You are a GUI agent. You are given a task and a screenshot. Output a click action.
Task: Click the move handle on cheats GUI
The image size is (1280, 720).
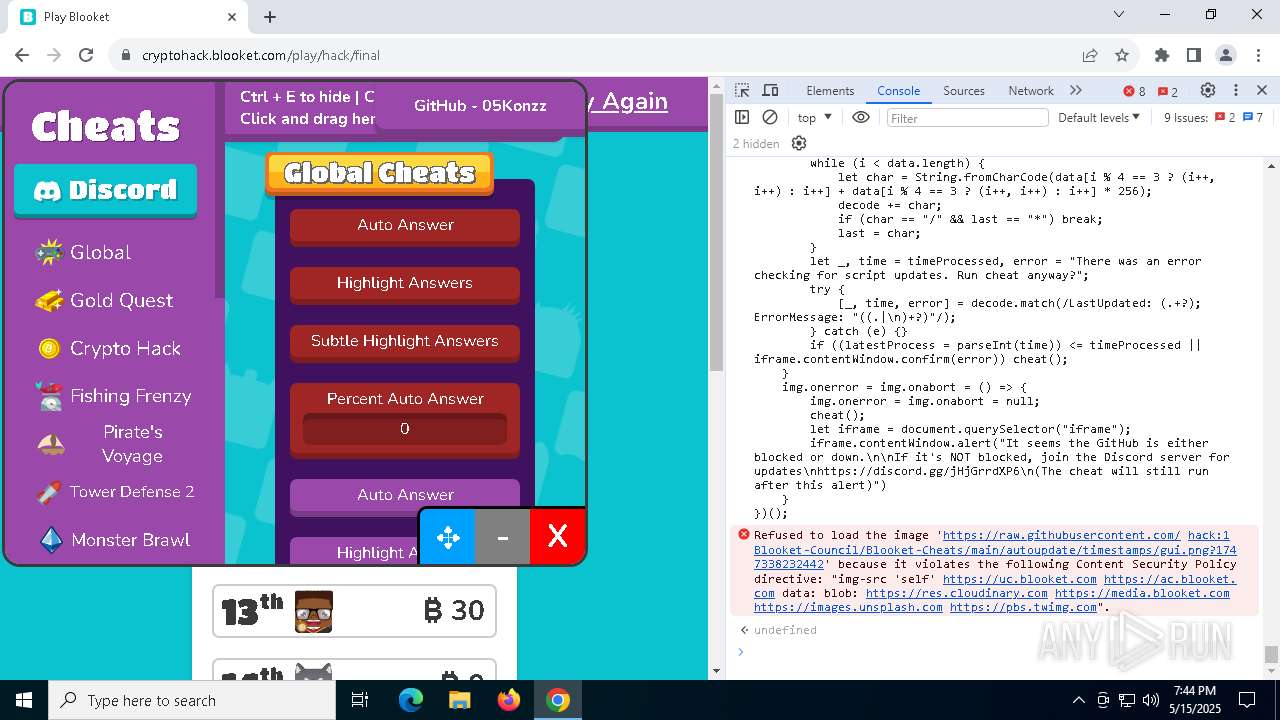tap(448, 537)
